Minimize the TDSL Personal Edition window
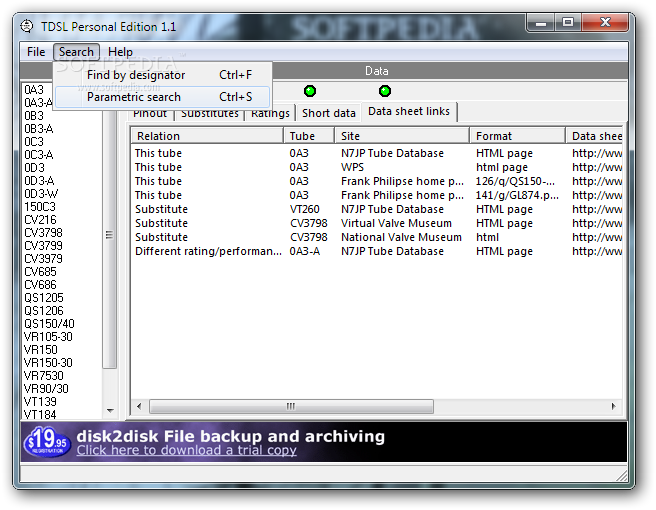The width and height of the screenshot is (656, 510). point(541,22)
